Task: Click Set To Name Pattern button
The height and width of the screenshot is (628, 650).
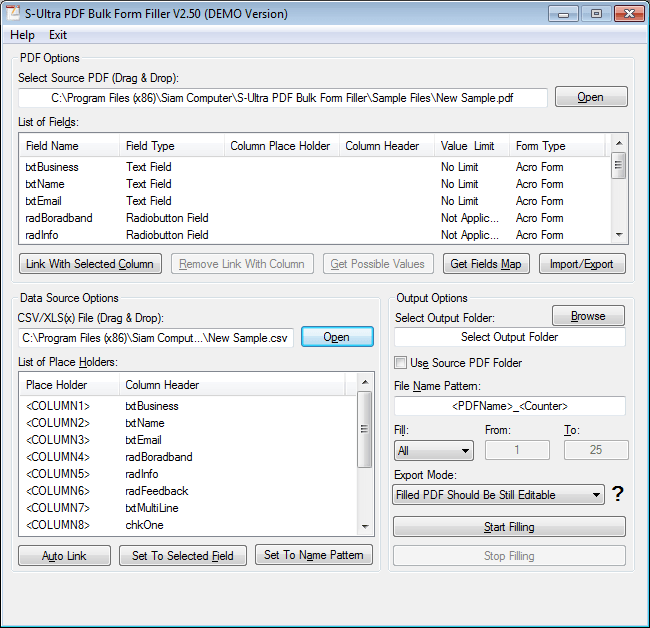Action: click(314, 555)
